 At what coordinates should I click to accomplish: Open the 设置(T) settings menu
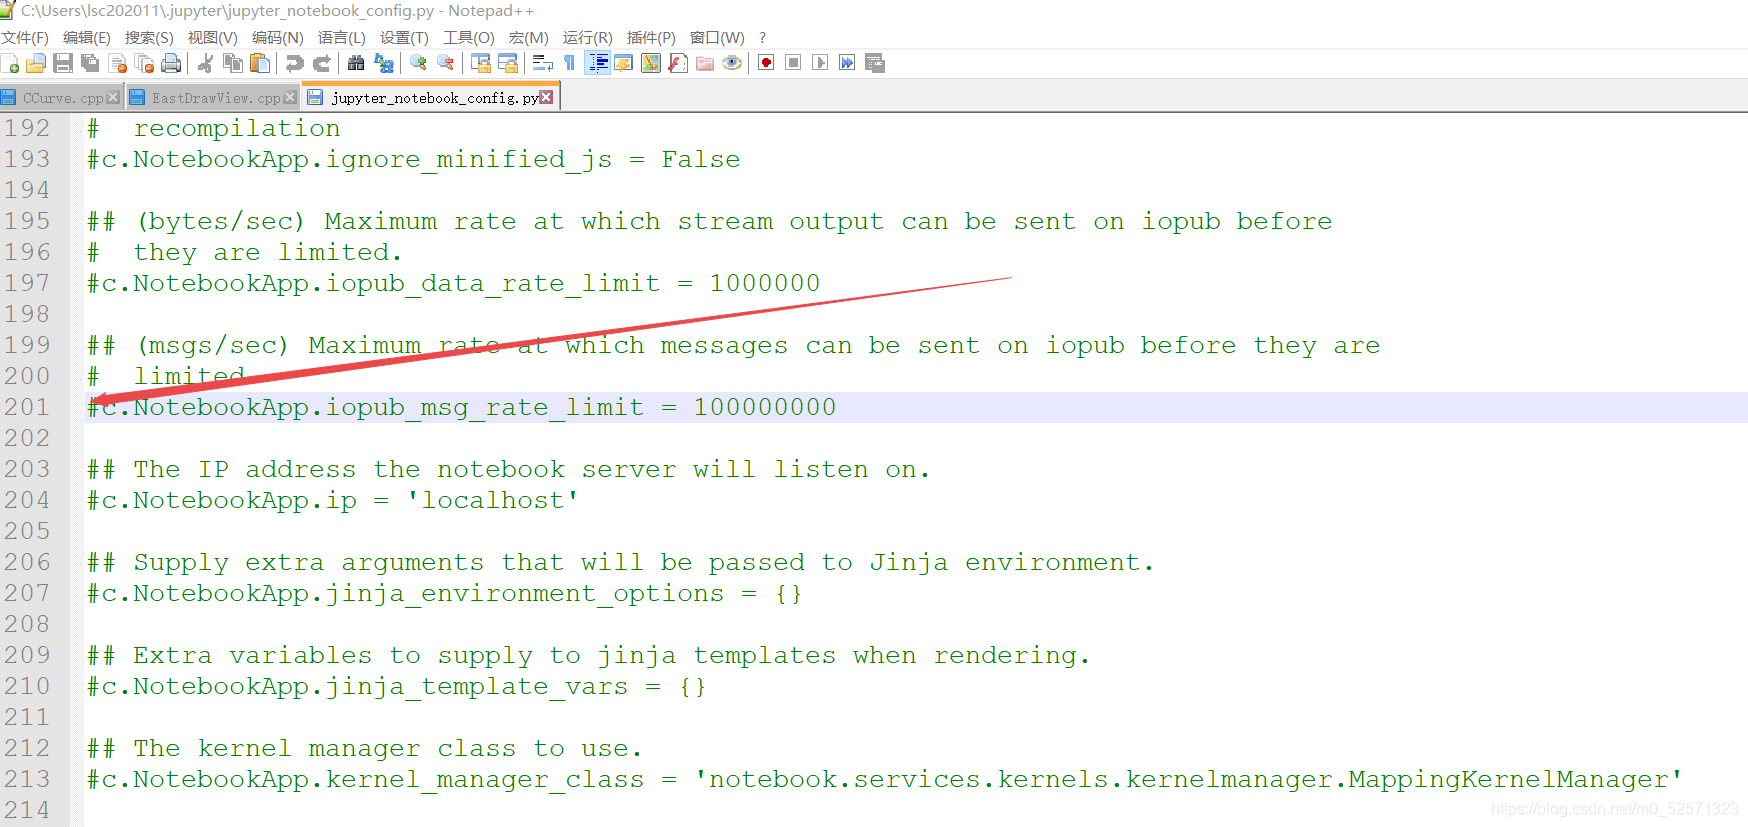(404, 37)
